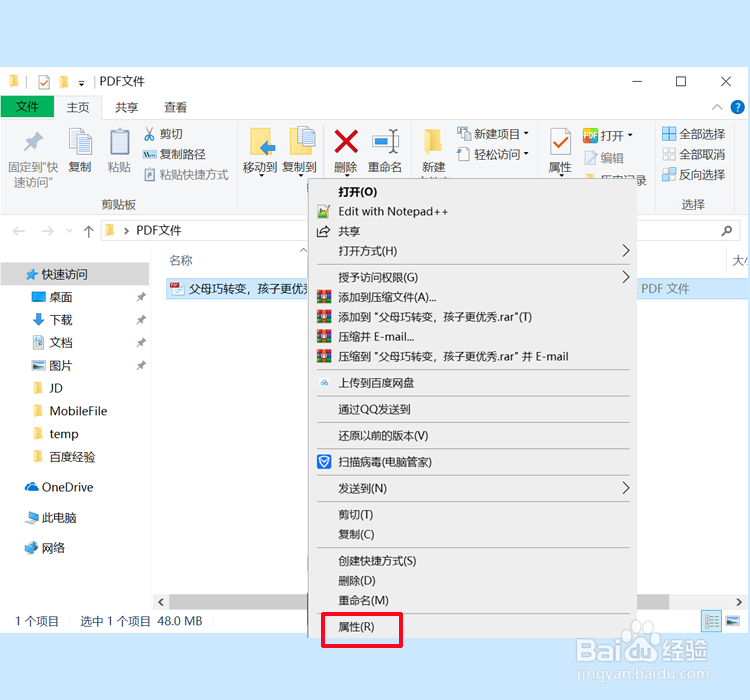
Task: Click the horizontal scrollbar left arrow
Action: (x=161, y=602)
